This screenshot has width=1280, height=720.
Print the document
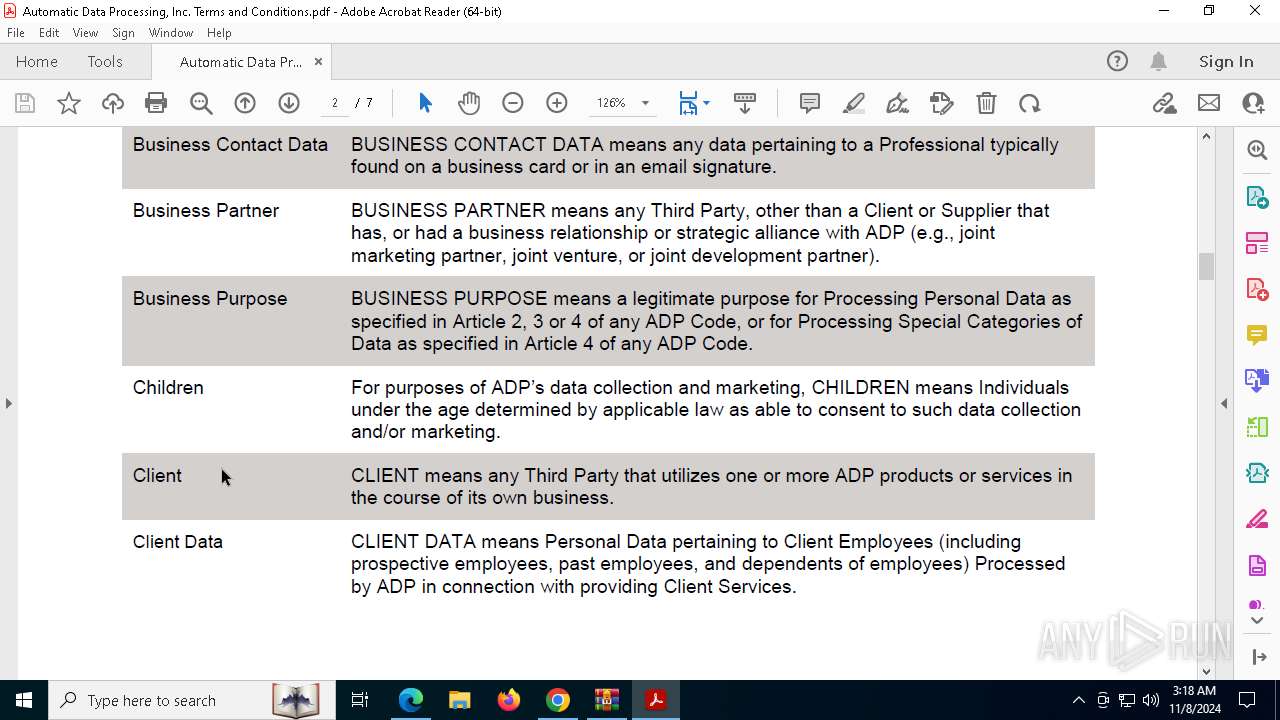coord(156,103)
